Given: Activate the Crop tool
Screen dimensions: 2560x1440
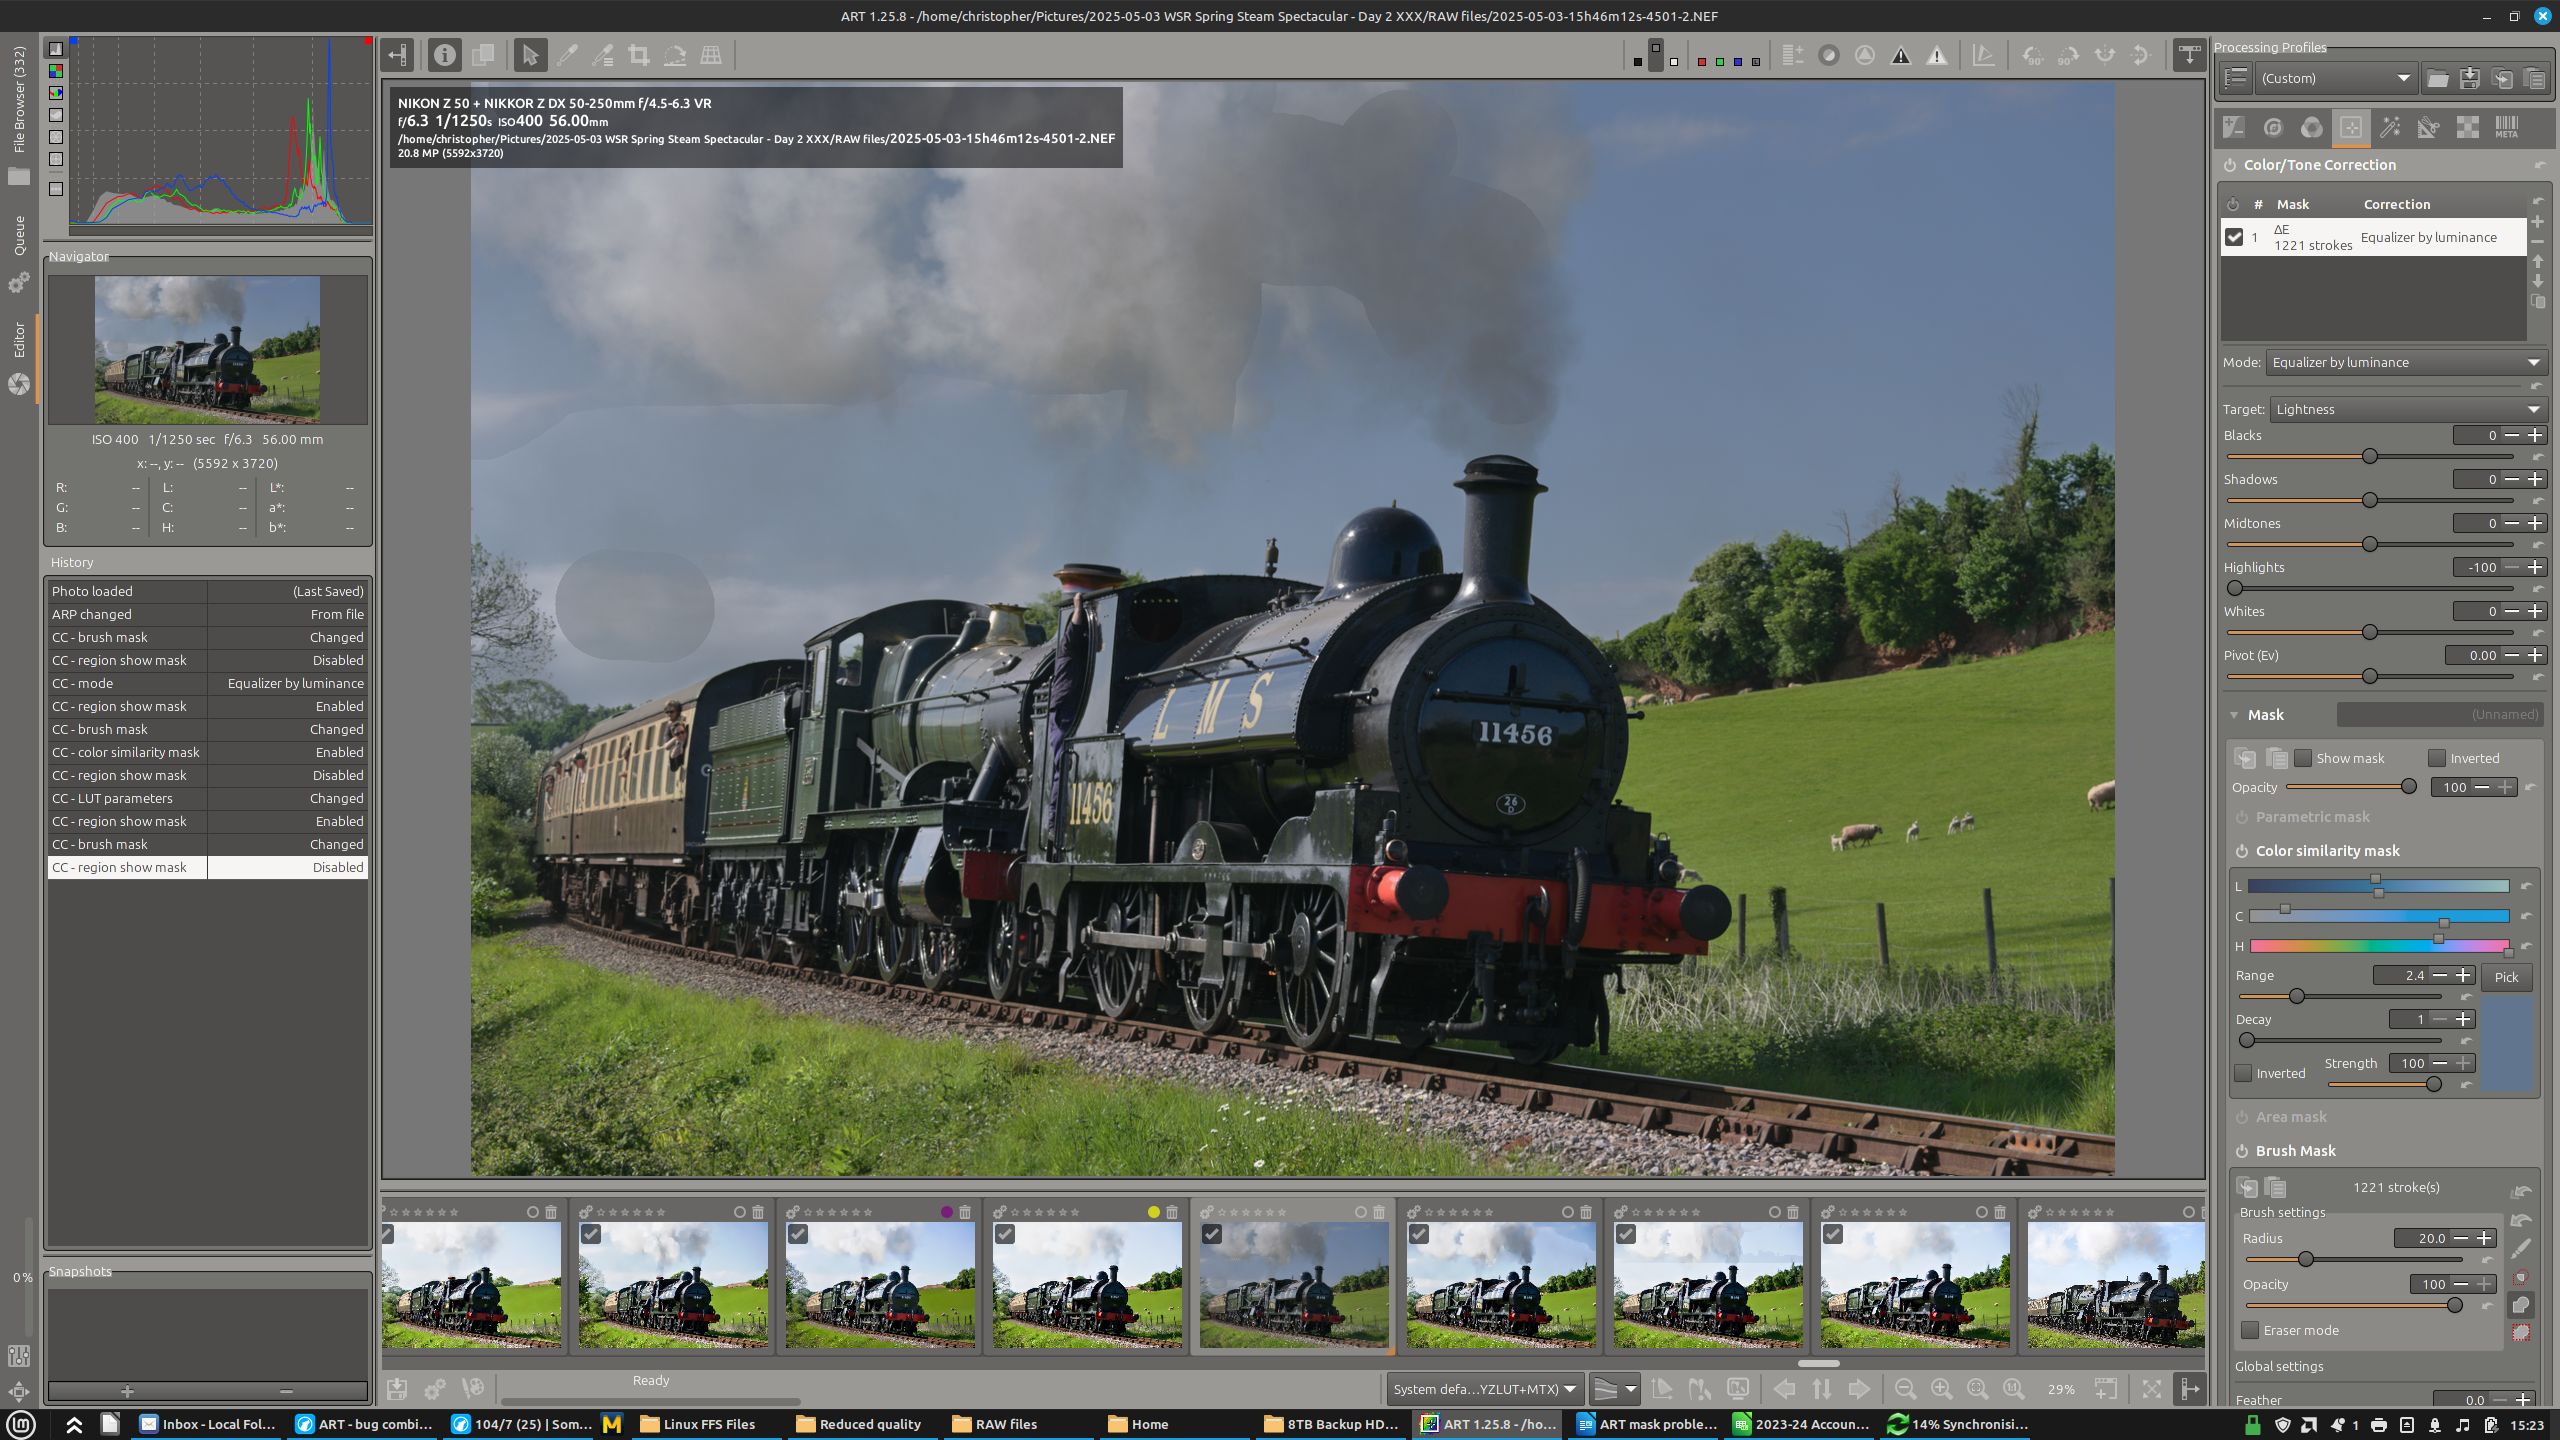Looking at the screenshot, I should [x=638, y=55].
